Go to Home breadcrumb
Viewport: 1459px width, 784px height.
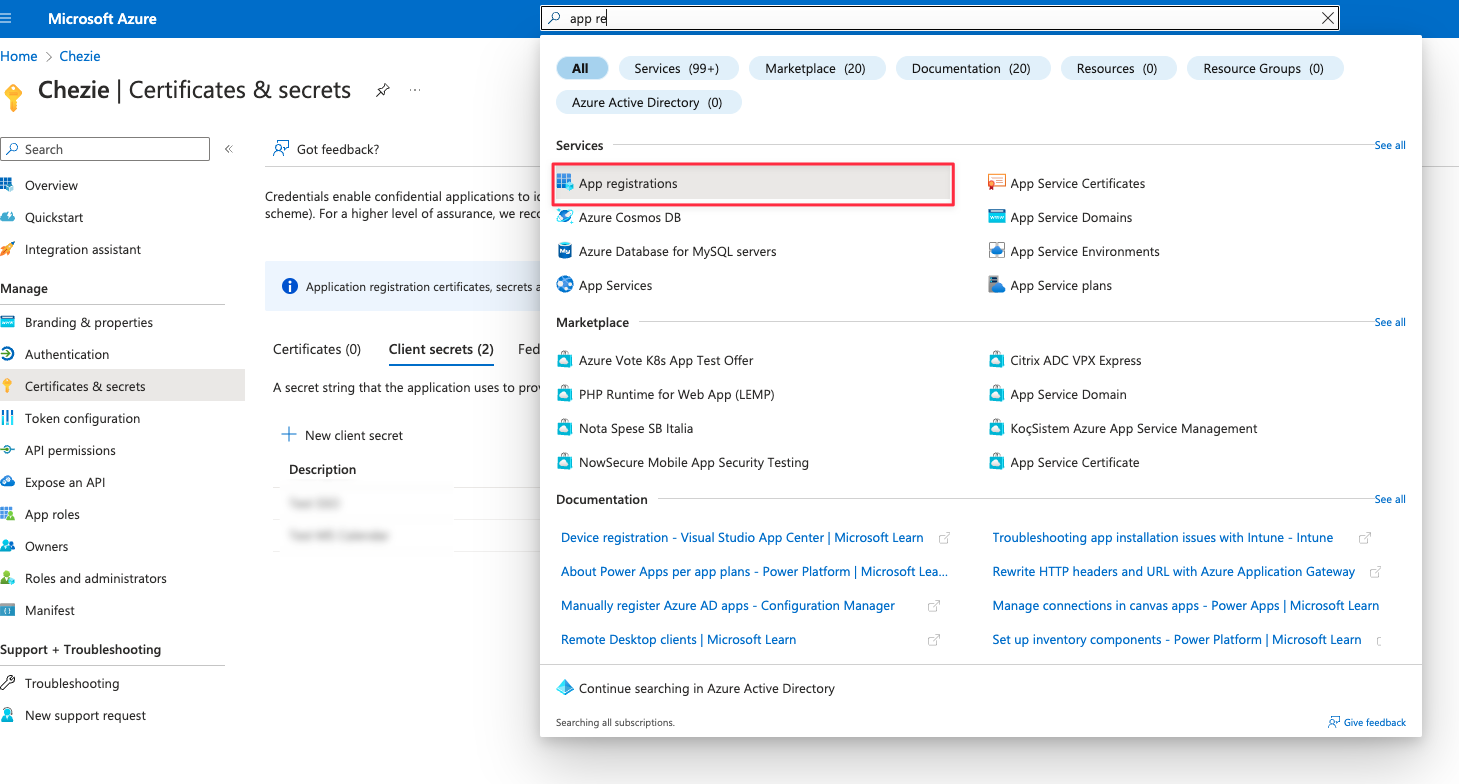pyautogui.click(x=19, y=56)
